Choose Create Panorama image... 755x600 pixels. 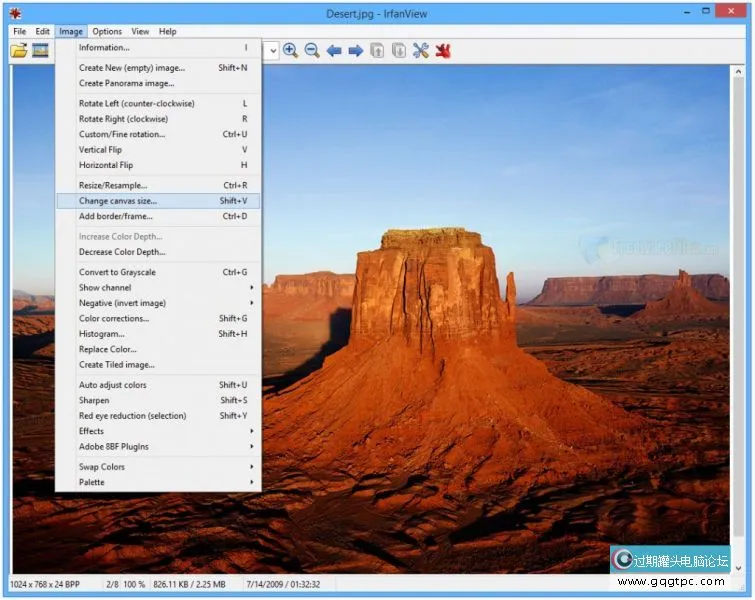point(158,83)
